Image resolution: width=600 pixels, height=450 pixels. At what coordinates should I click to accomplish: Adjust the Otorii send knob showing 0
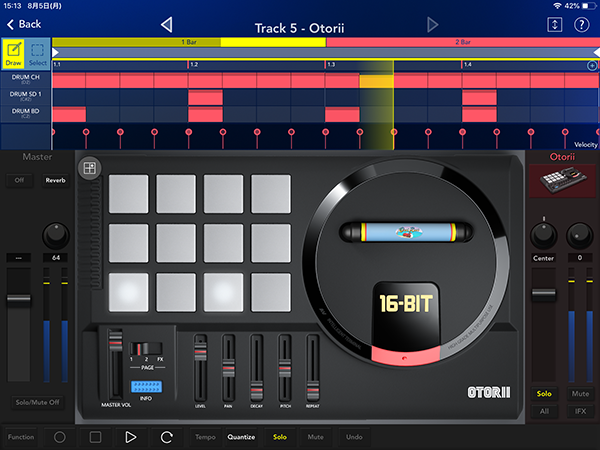[x=580, y=235]
